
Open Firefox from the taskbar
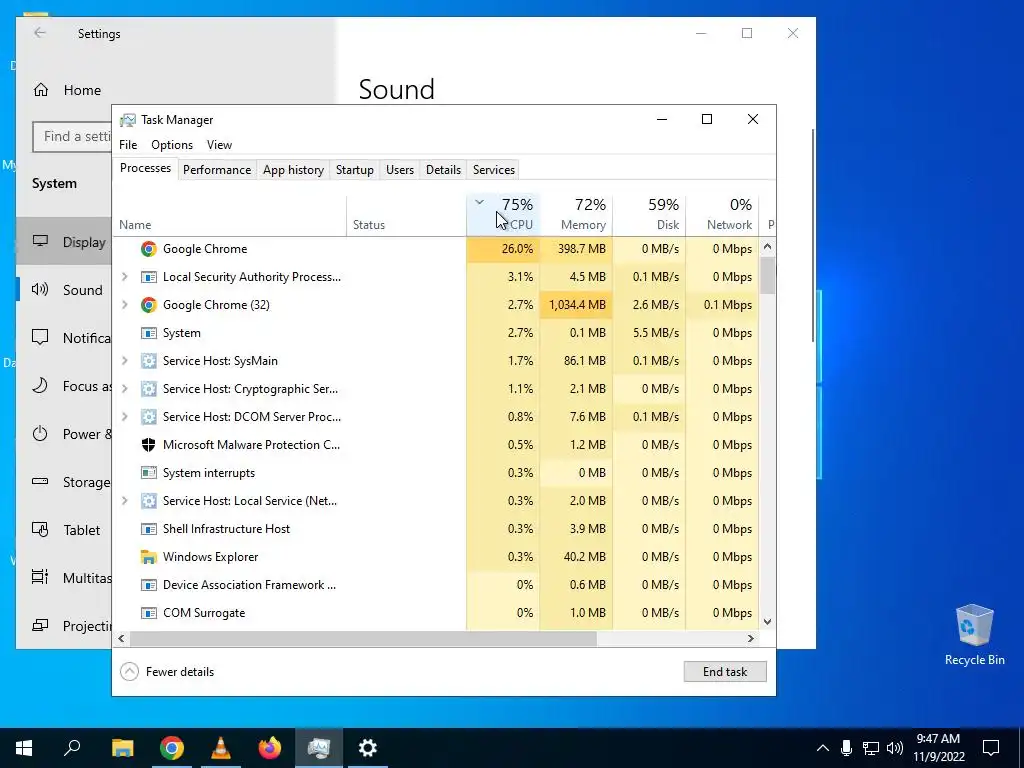pyautogui.click(x=270, y=748)
